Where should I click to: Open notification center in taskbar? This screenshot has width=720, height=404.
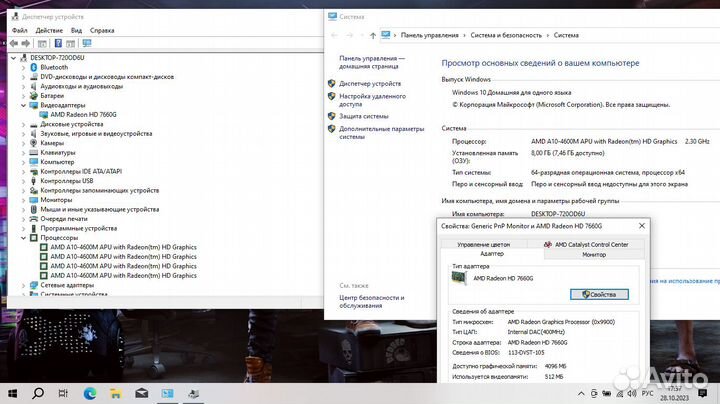(702, 393)
